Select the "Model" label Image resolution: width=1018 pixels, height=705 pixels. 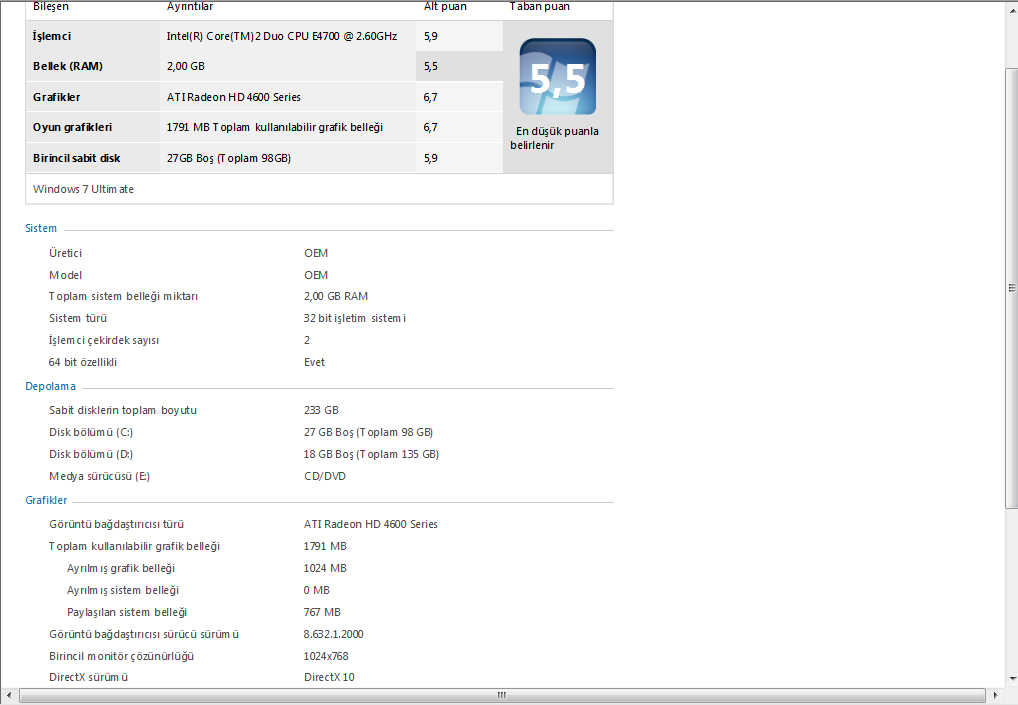pos(66,275)
